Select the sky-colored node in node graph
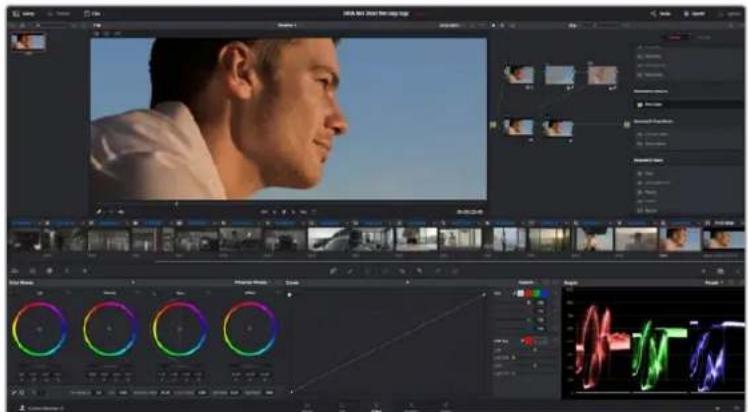This screenshot has height=412, width=748. pos(560,75)
